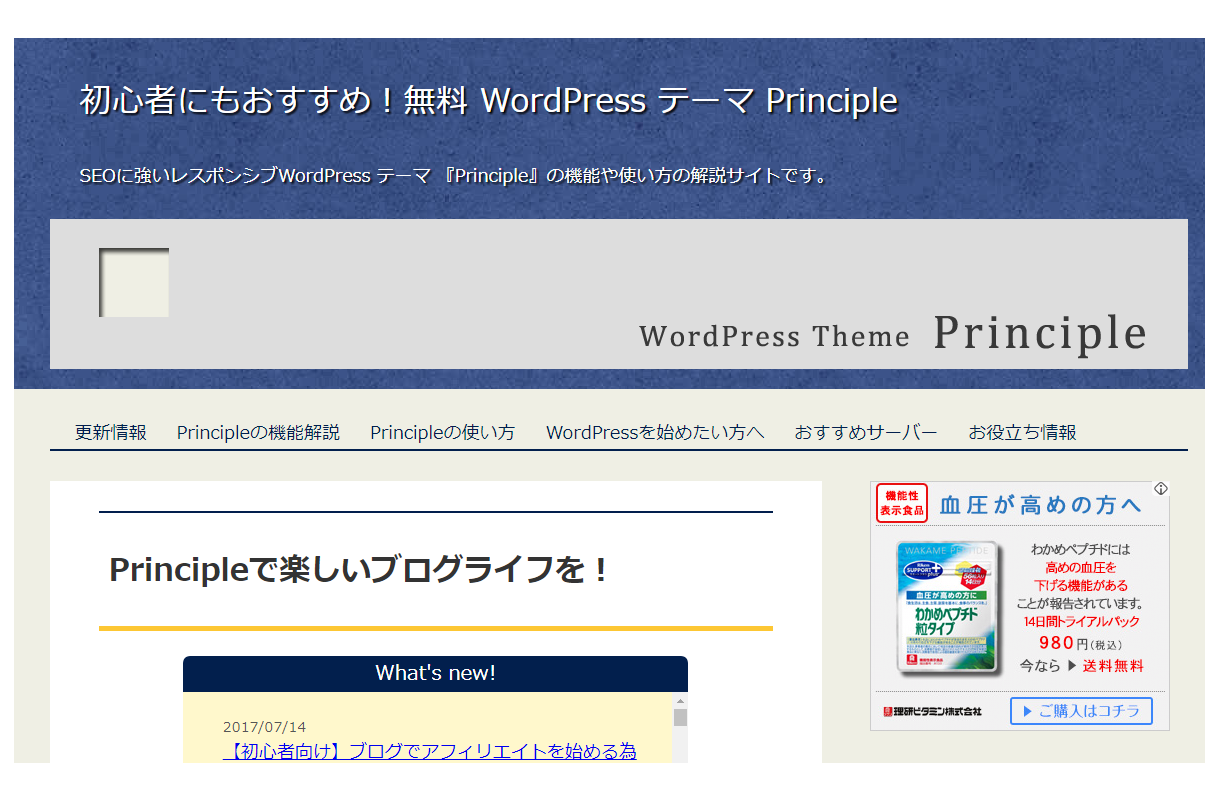Click the site title 初心者にもおすすめ！無料 WordPress テーマ Principle
Image resolution: width=1223 pixels, height=806 pixels.
[x=488, y=100]
